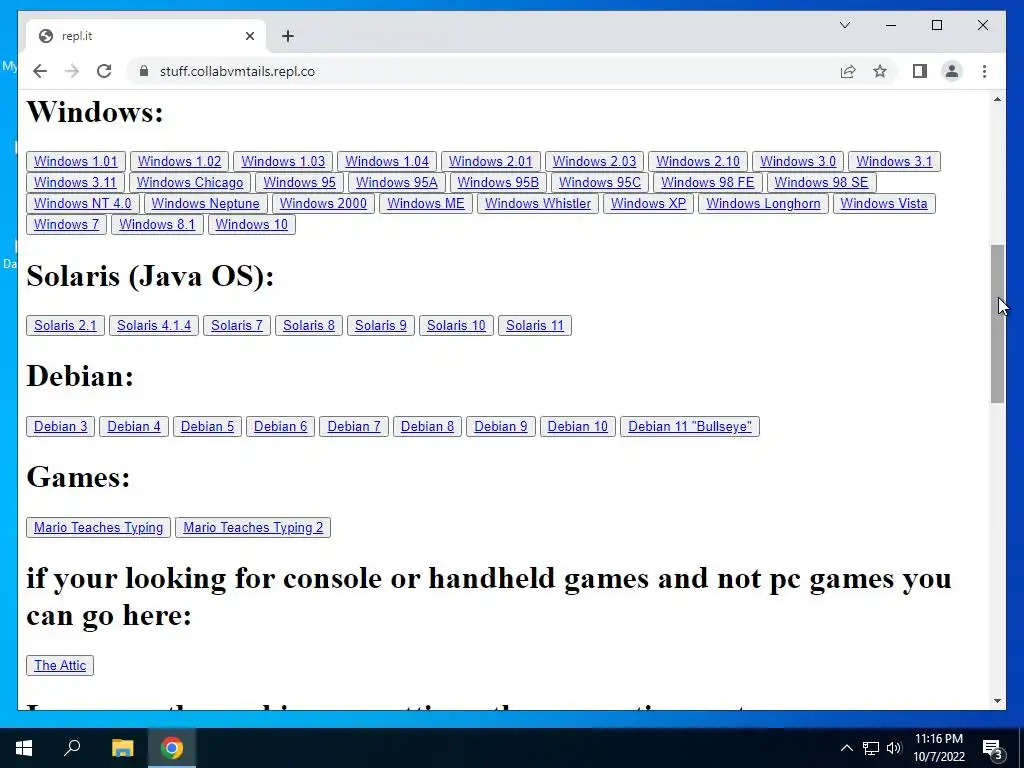Viewport: 1024px width, 768px height.
Task: Select the repl.it browser tab
Action: [145, 36]
